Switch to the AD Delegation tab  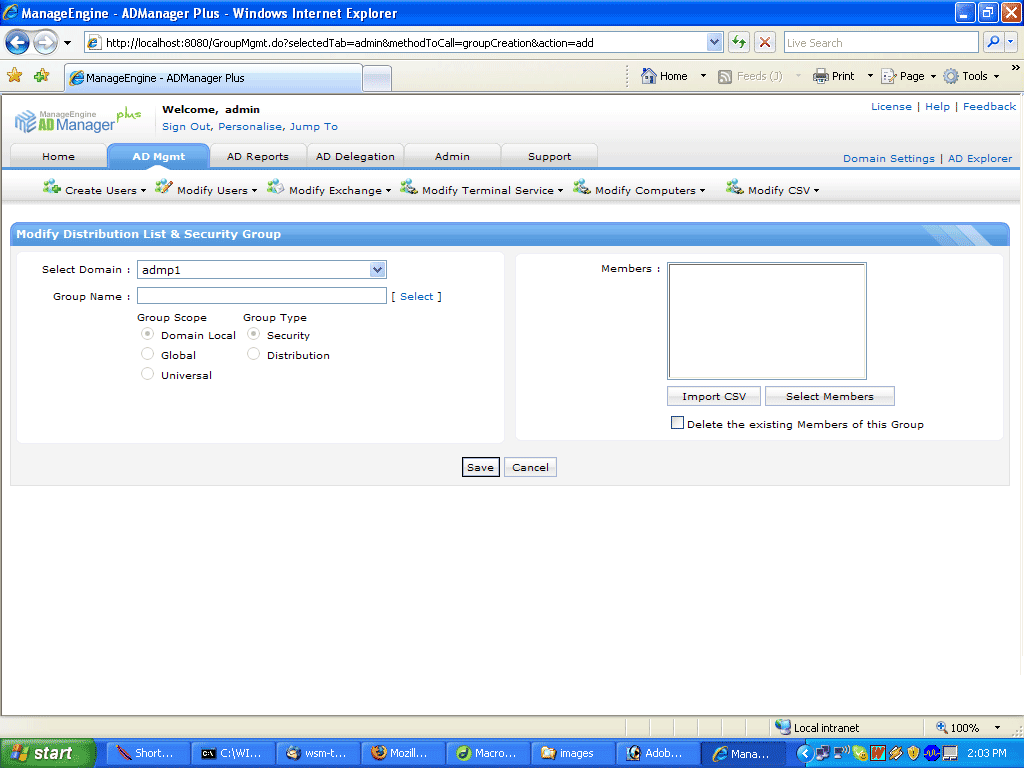click(x=355, y=157)
